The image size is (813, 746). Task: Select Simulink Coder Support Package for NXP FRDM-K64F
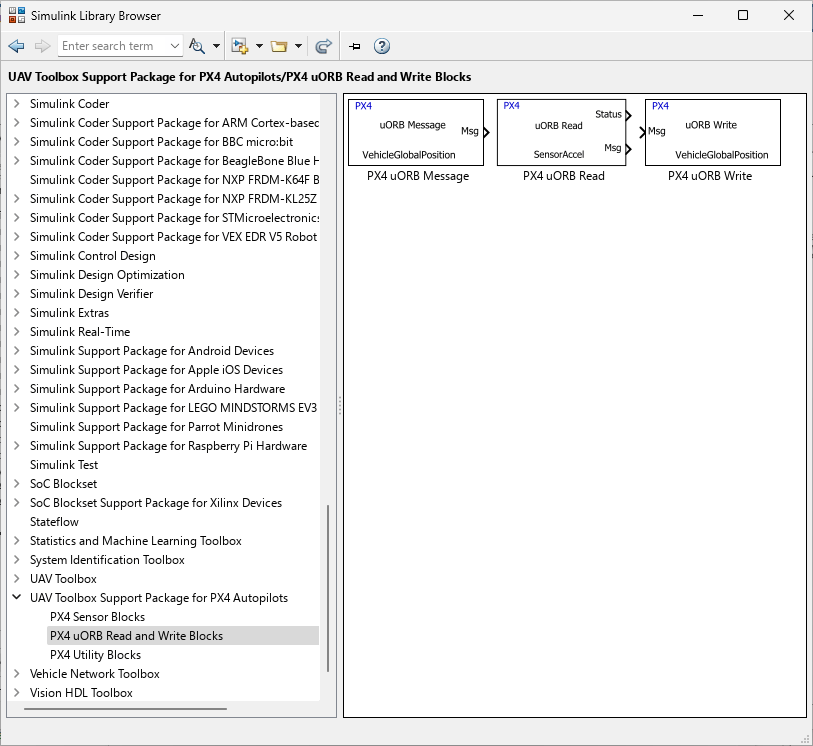click(x=174, y=180)
